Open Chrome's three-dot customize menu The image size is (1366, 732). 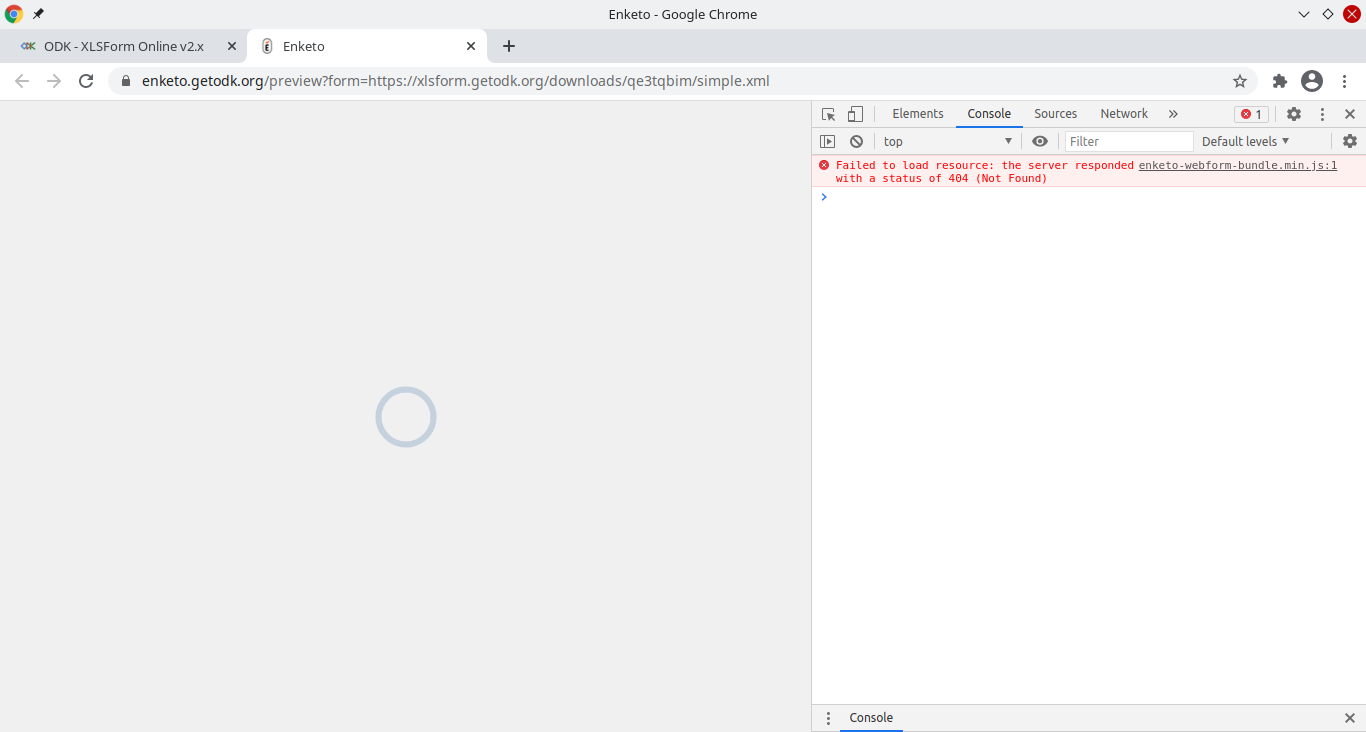1343,81
